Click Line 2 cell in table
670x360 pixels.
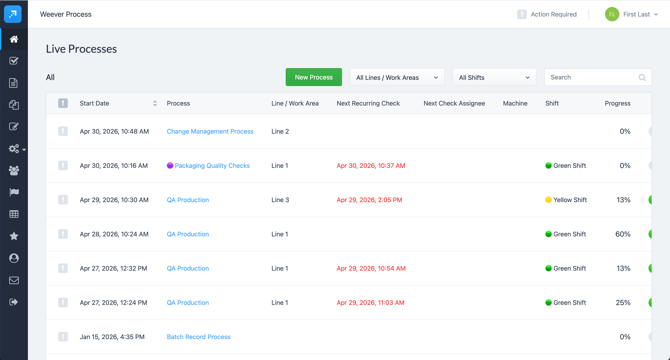tap(280, 132)
